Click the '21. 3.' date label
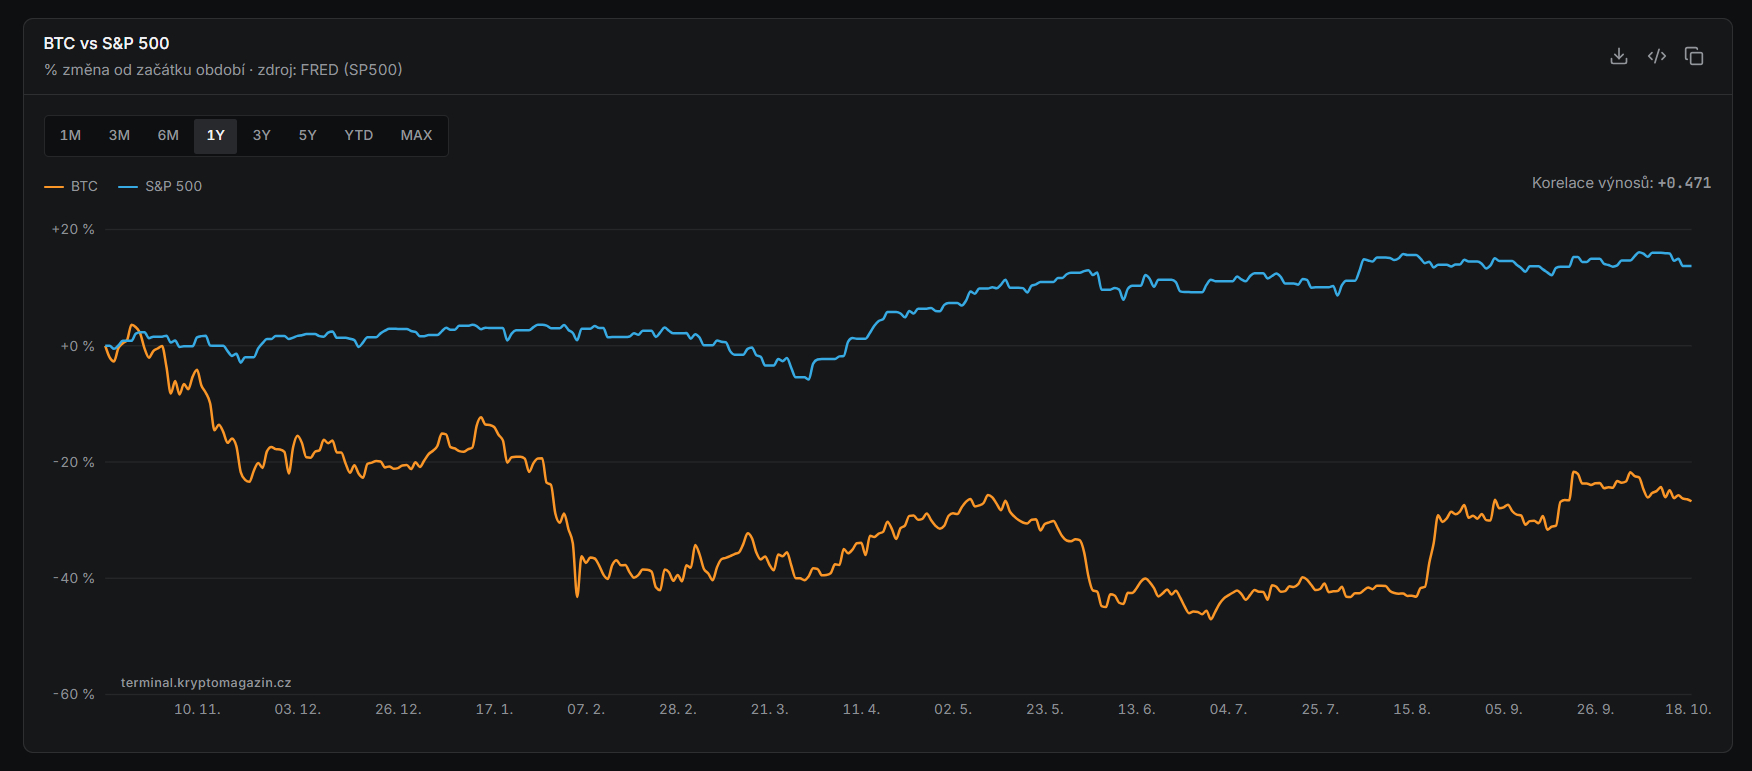Image resolution: width=1752 pixels, height=771 pixels. (x=770, y=709)
